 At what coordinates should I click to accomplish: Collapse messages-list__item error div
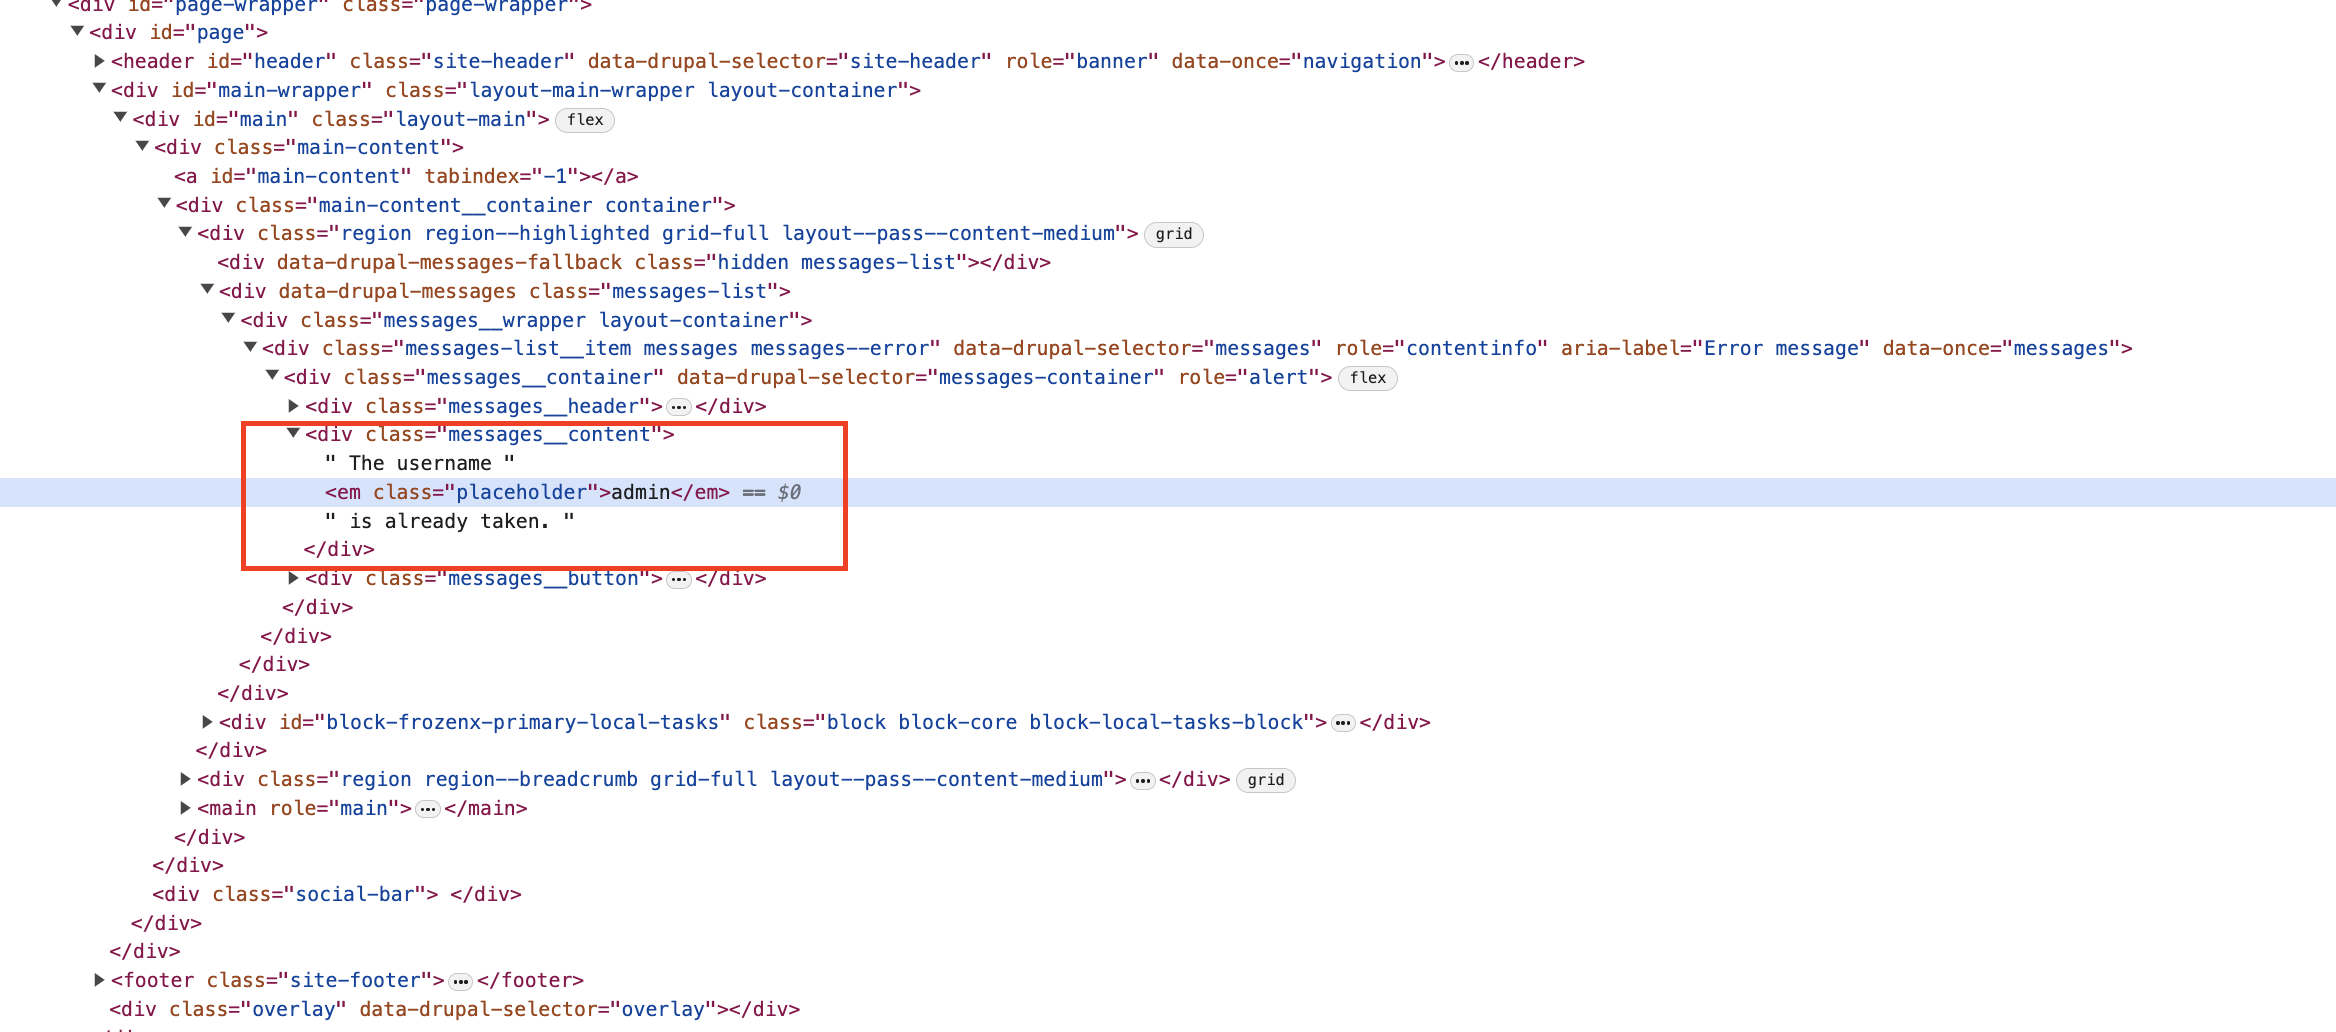click(x=250, y=348)
